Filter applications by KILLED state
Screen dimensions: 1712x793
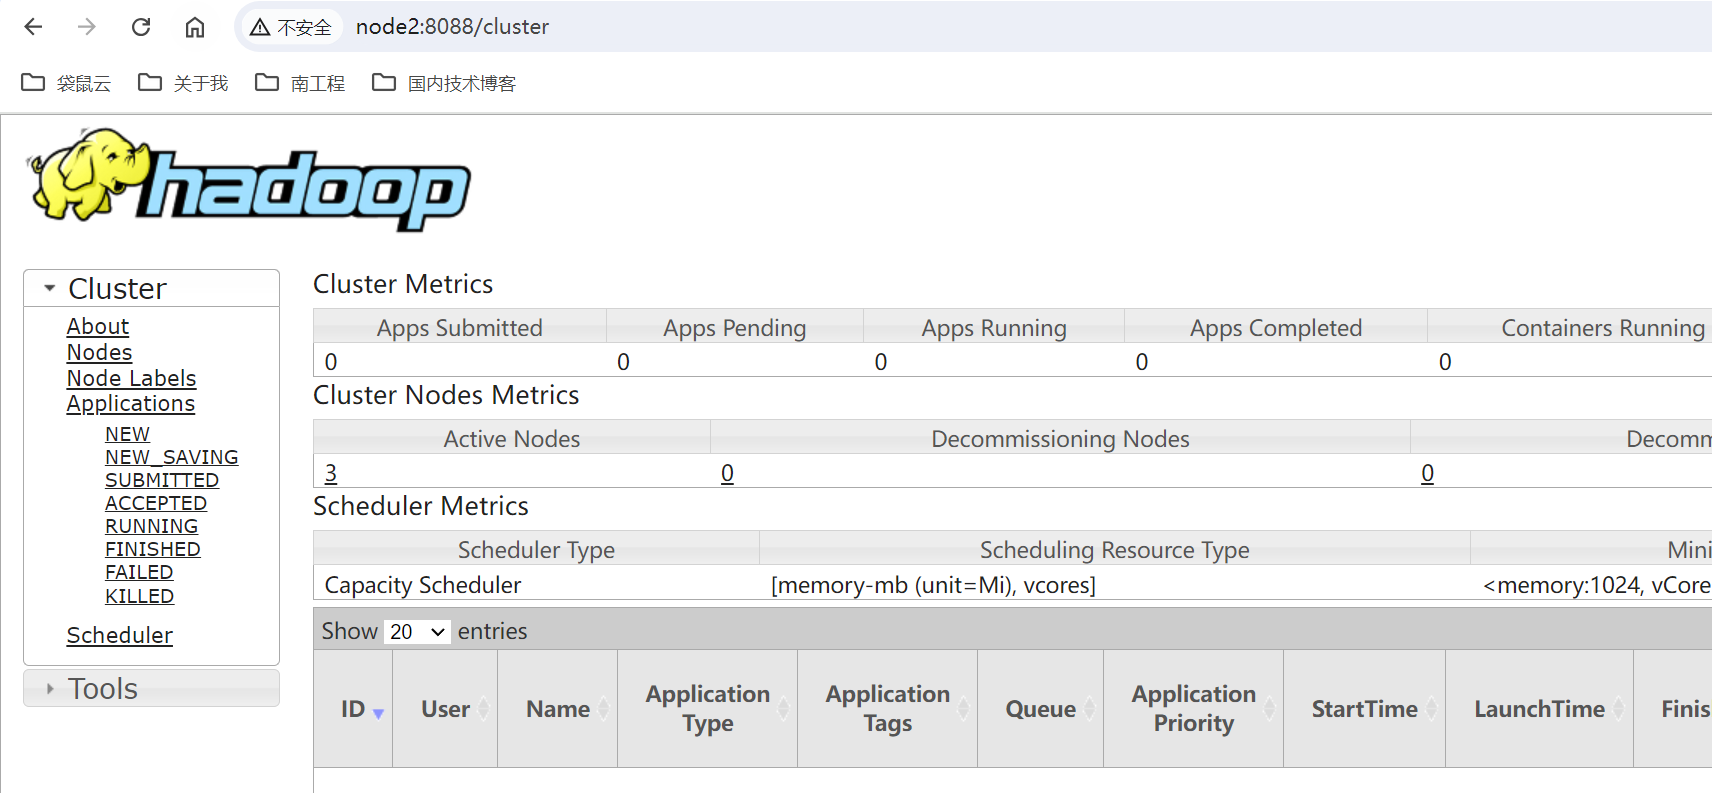pyautogui.click(x=140, y=596)
